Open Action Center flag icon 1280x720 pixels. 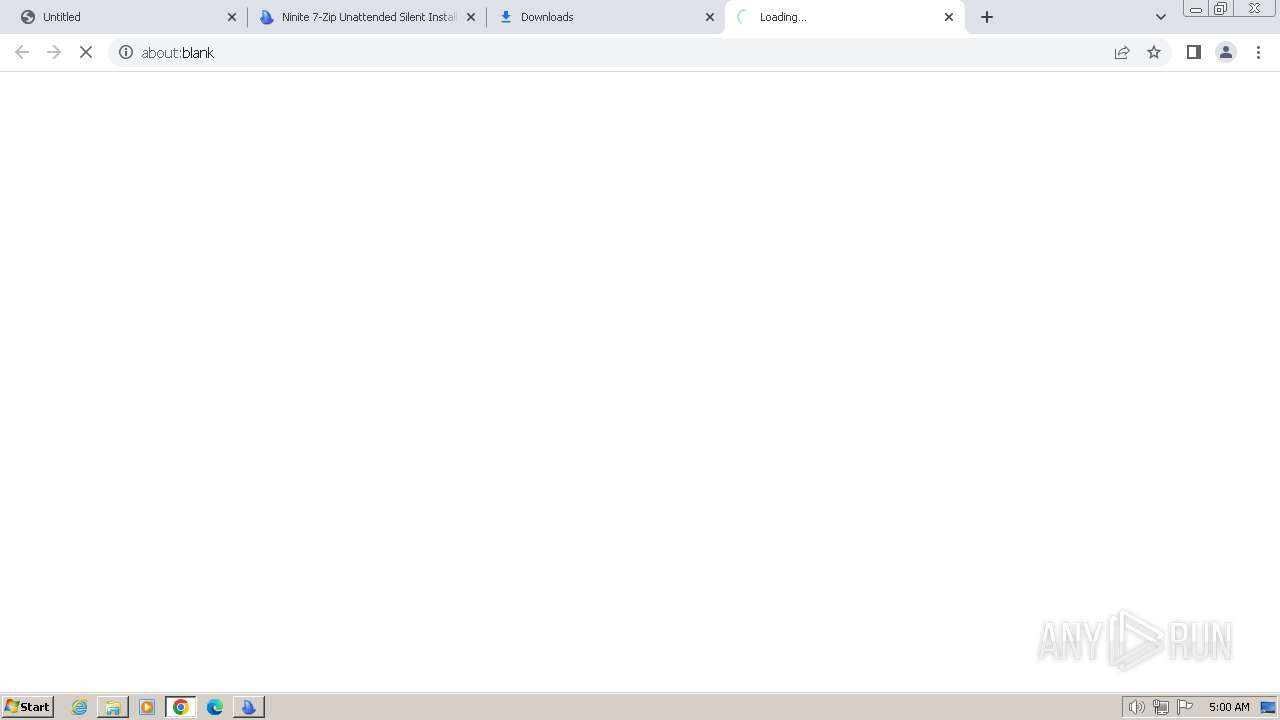[x=1185, y=707]
